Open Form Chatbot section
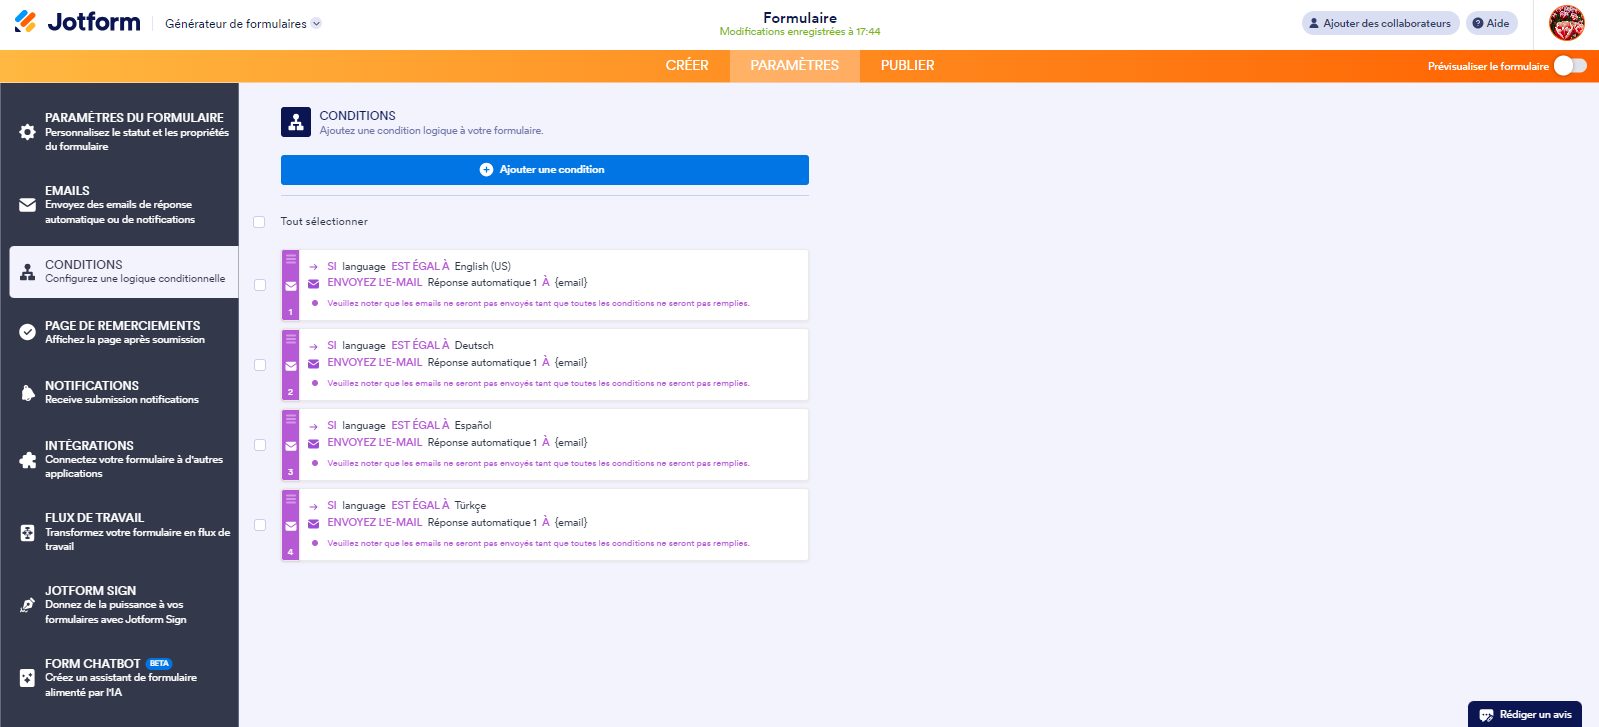Screen dimensions: 1599x727 [x=124, y=677]
